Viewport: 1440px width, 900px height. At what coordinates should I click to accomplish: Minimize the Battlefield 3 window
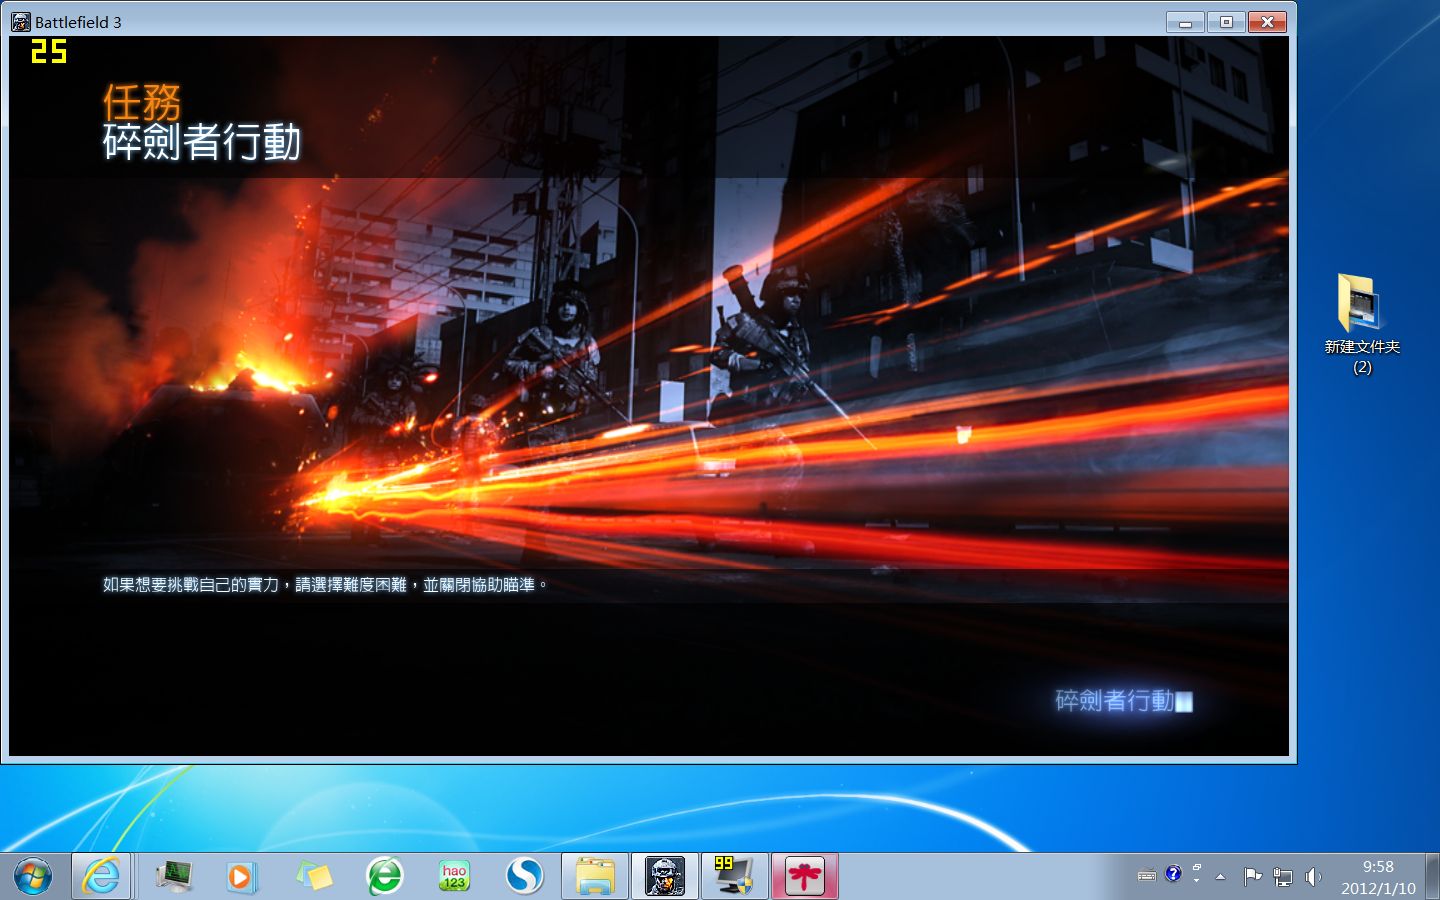click(1185, 22)
